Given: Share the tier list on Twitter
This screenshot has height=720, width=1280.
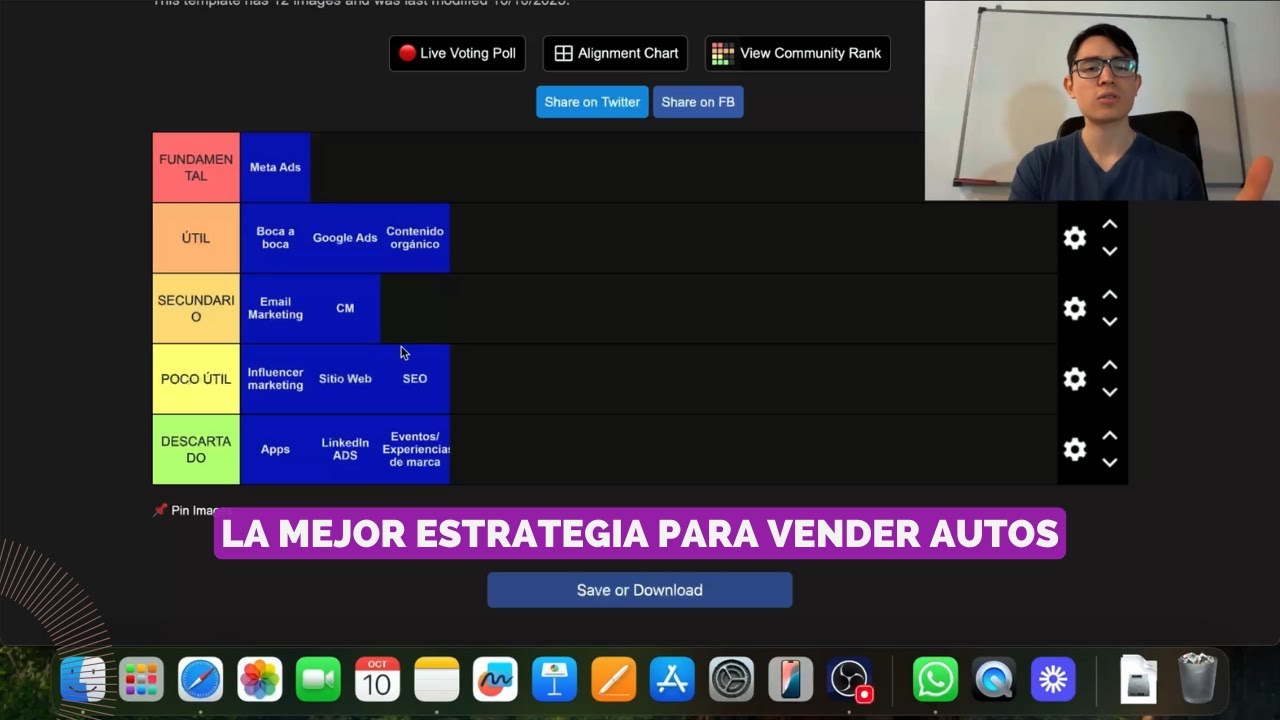Looking at the screenshot, I should pyautogui.click(x=592, y=102).
